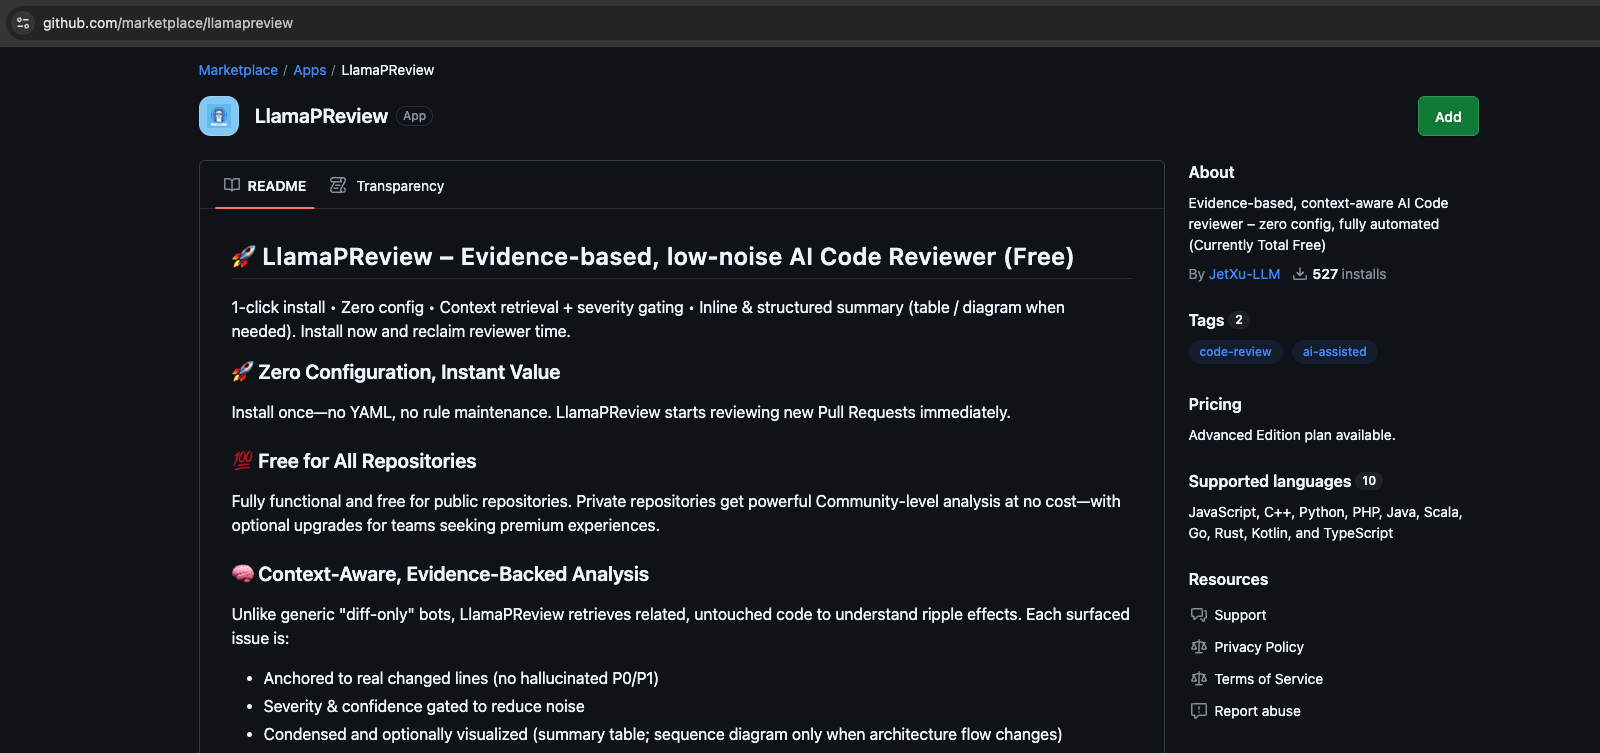Viewport: 1600px width, 753px height.
Task: Click the Terms of Service scales icon
Action: coord(1199,679)
